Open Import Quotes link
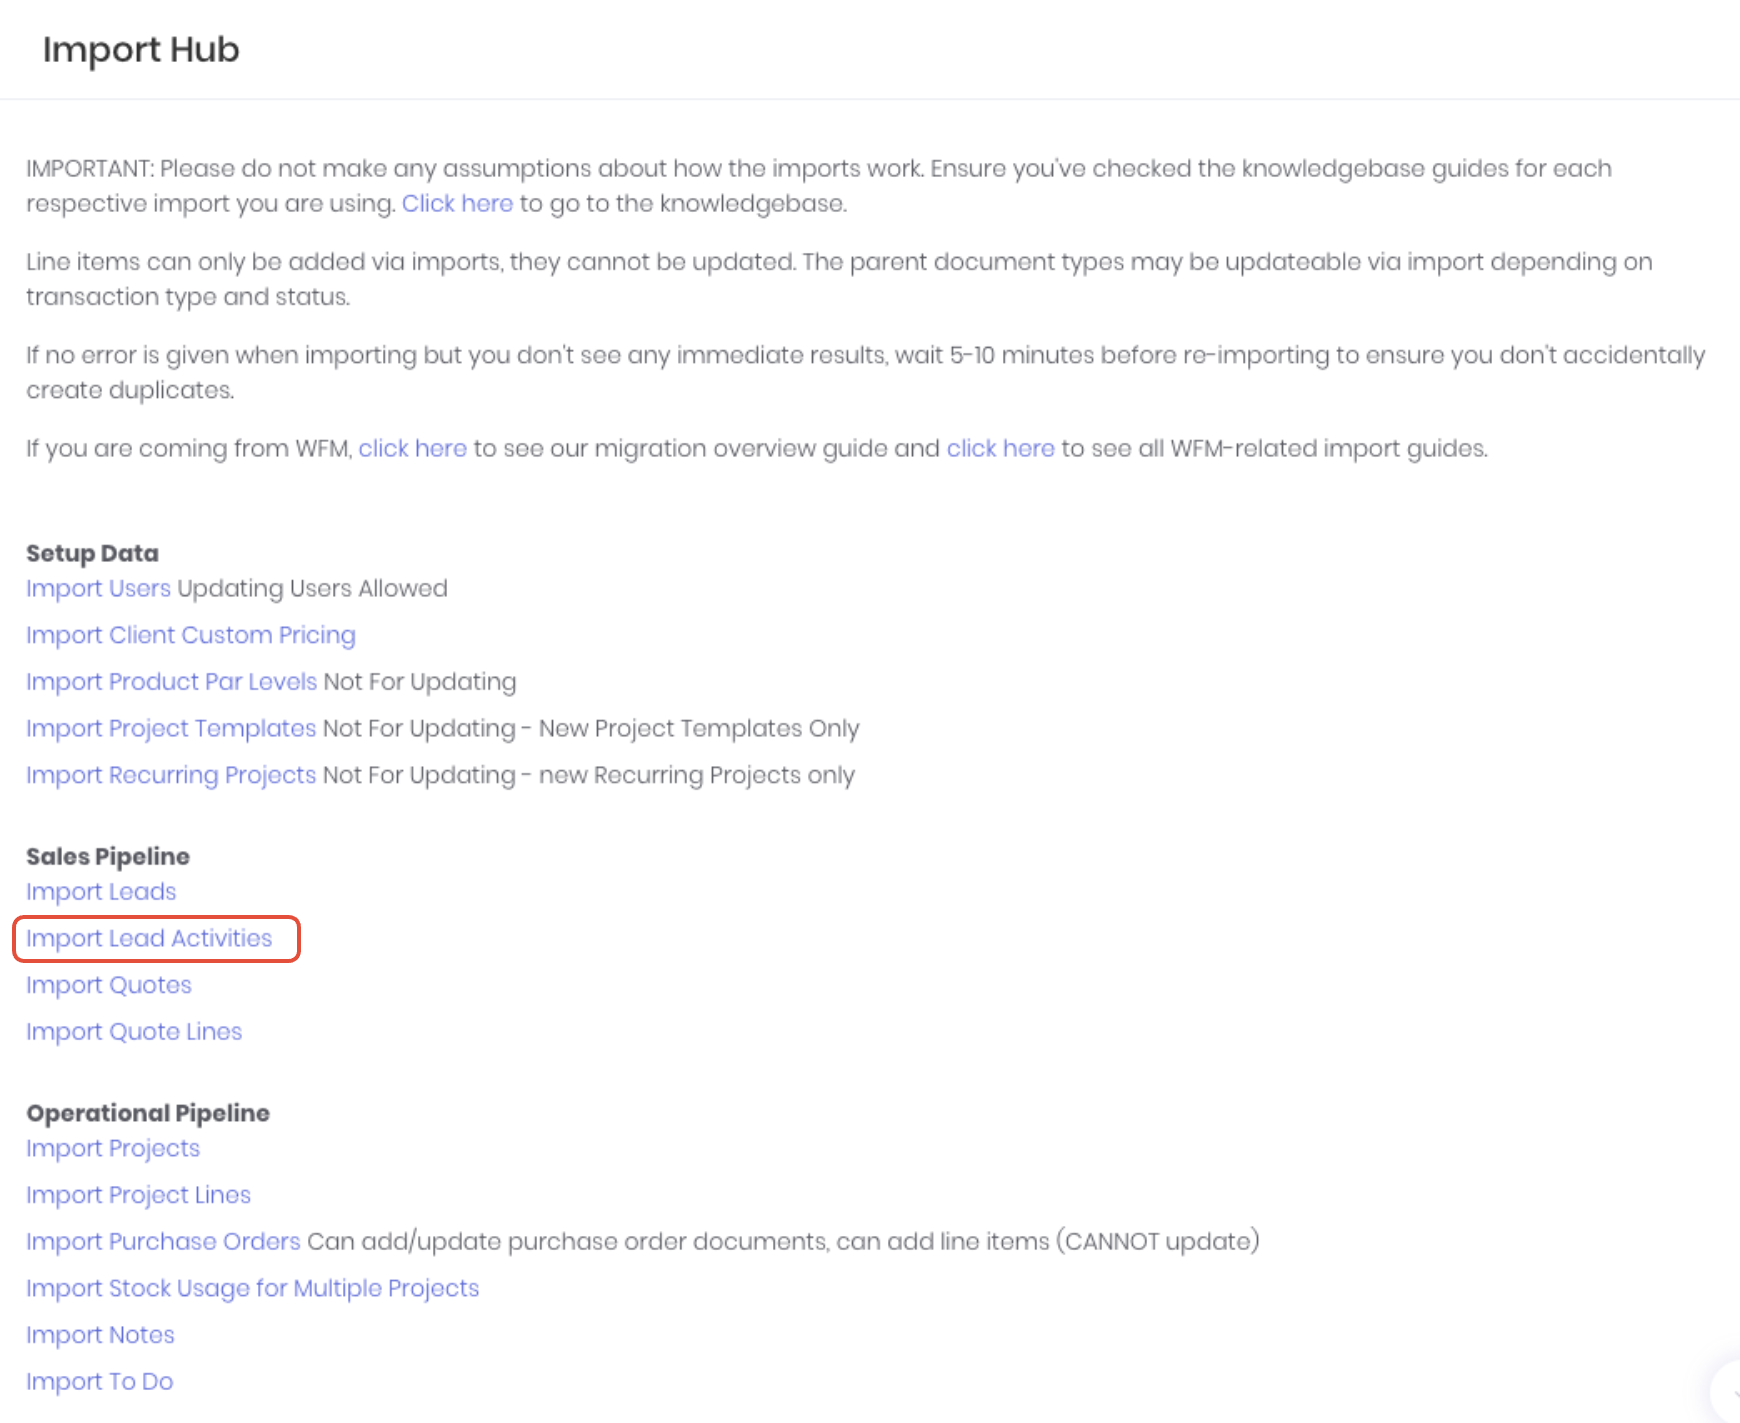The height and width of the screenshot is (1423, 1740). (109, 985)
